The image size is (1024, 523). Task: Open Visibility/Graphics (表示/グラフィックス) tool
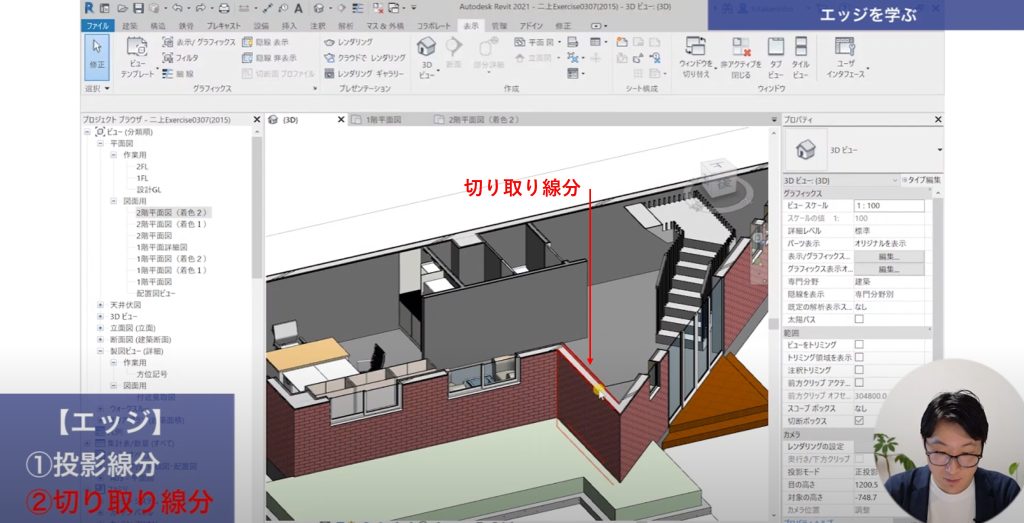pyautogui.click(x=199, y=43)
